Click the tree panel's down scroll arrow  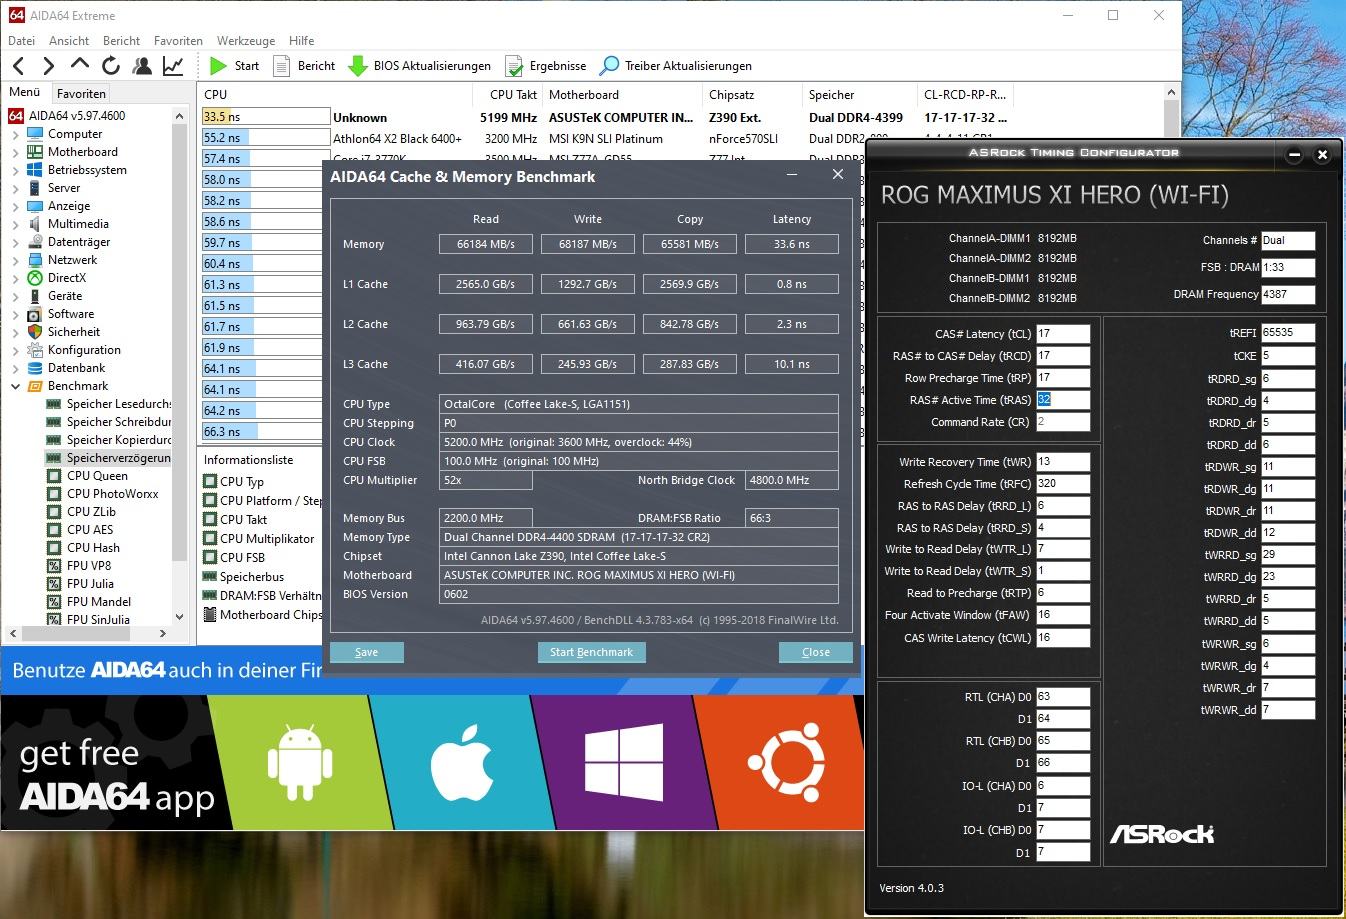click(x=180, y=617)
